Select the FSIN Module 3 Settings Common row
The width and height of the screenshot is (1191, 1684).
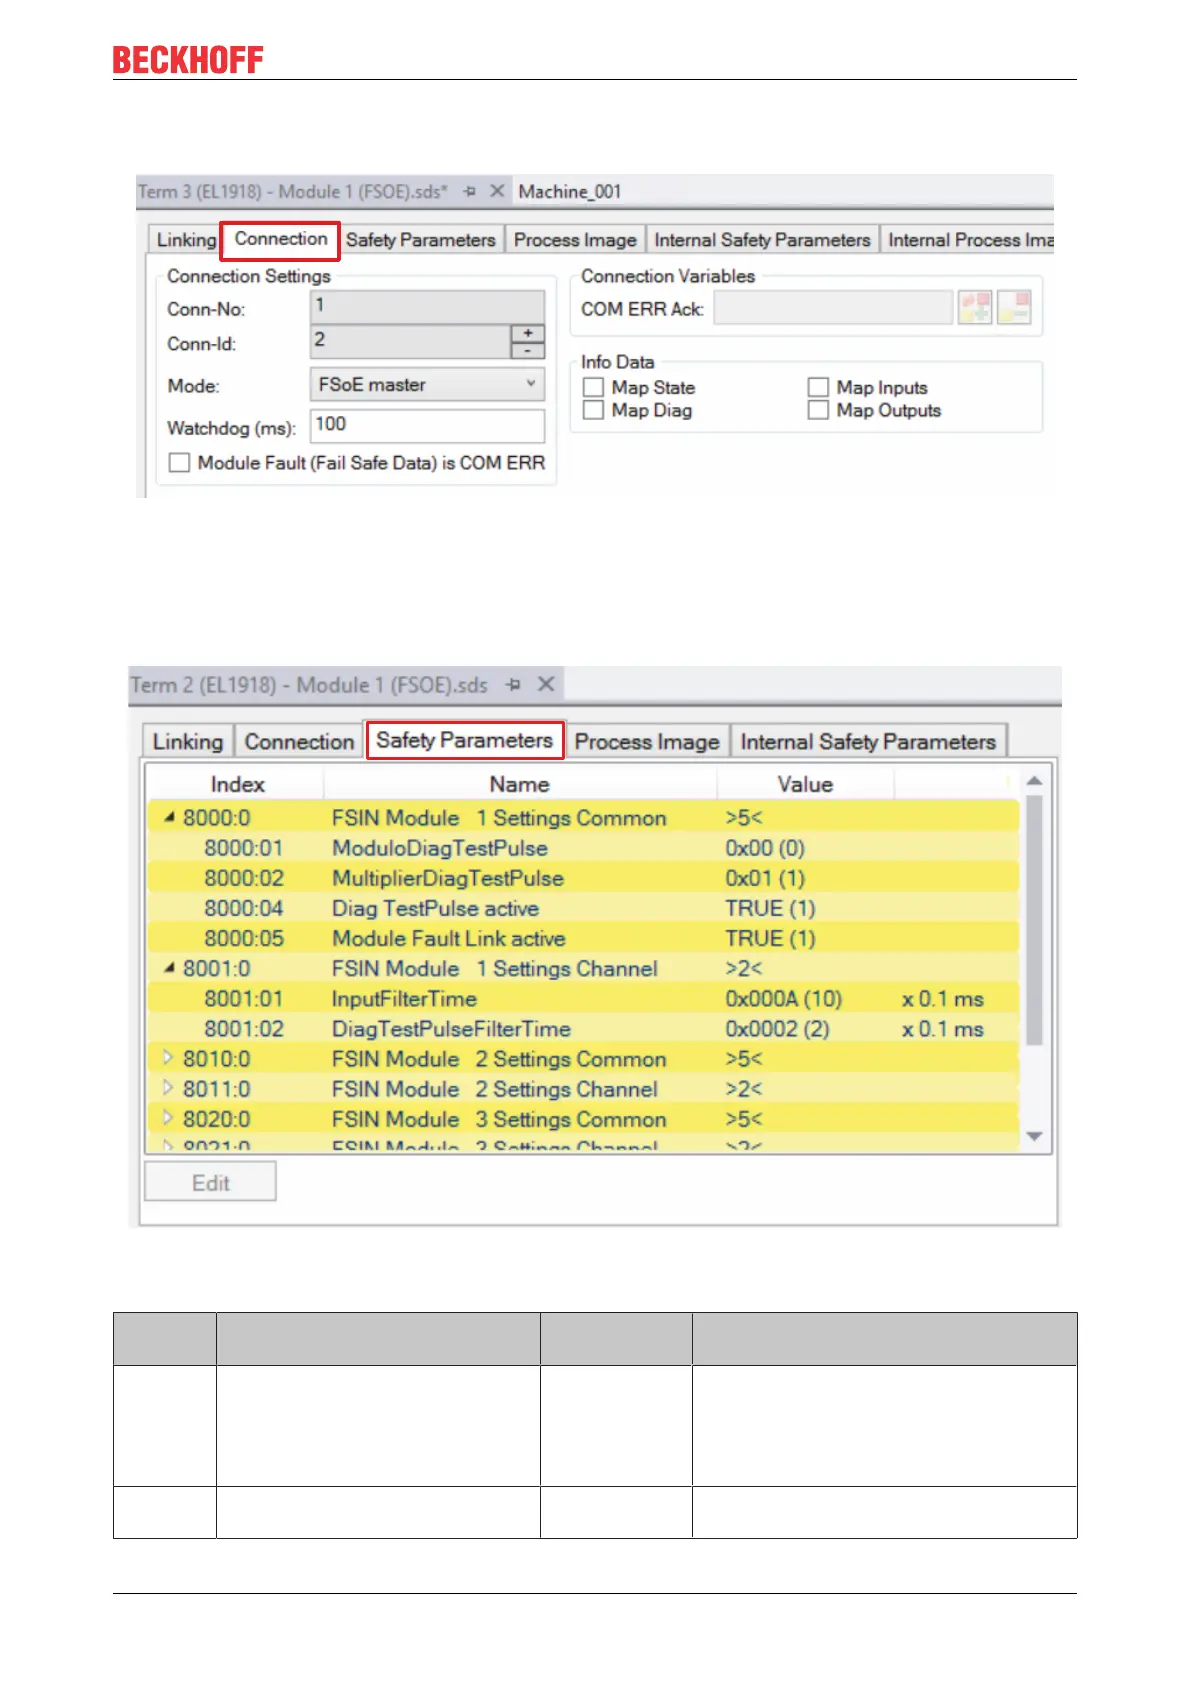click(x=584, y=1118)
